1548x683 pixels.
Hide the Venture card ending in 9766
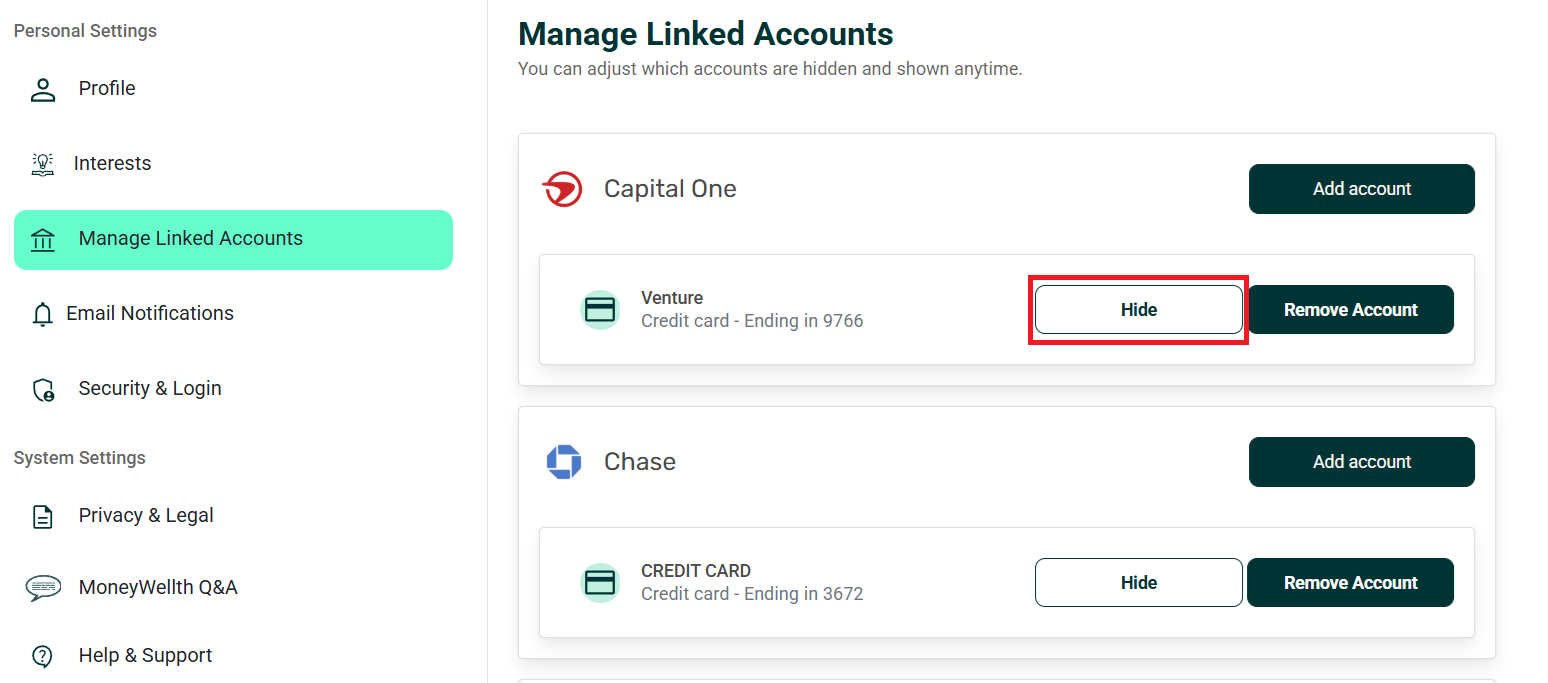click(1138, 310)
